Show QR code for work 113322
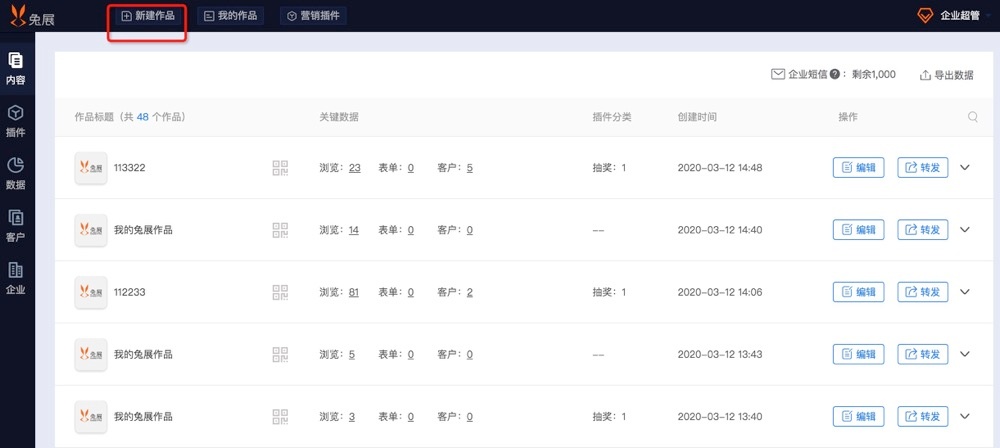1000x448 pixels. (x=280, y=168)
